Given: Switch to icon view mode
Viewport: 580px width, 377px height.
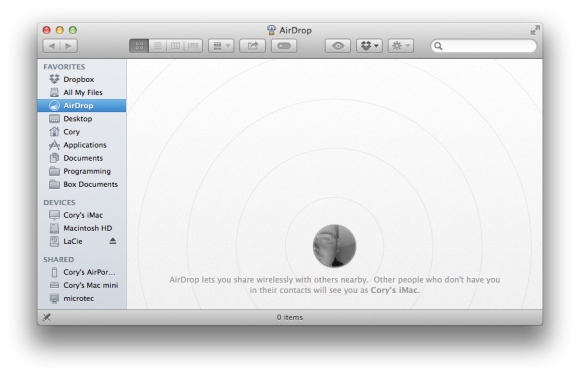Looking at the screenshot, I should pyautogui.click(x=139, y=46).
